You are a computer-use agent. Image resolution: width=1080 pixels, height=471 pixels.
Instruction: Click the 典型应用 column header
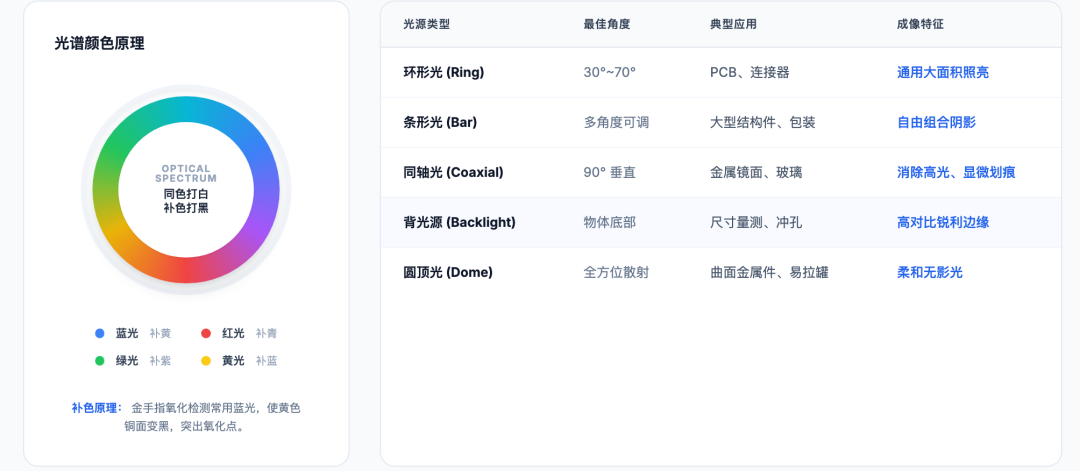pyautogui.click(x=734, y=24)
